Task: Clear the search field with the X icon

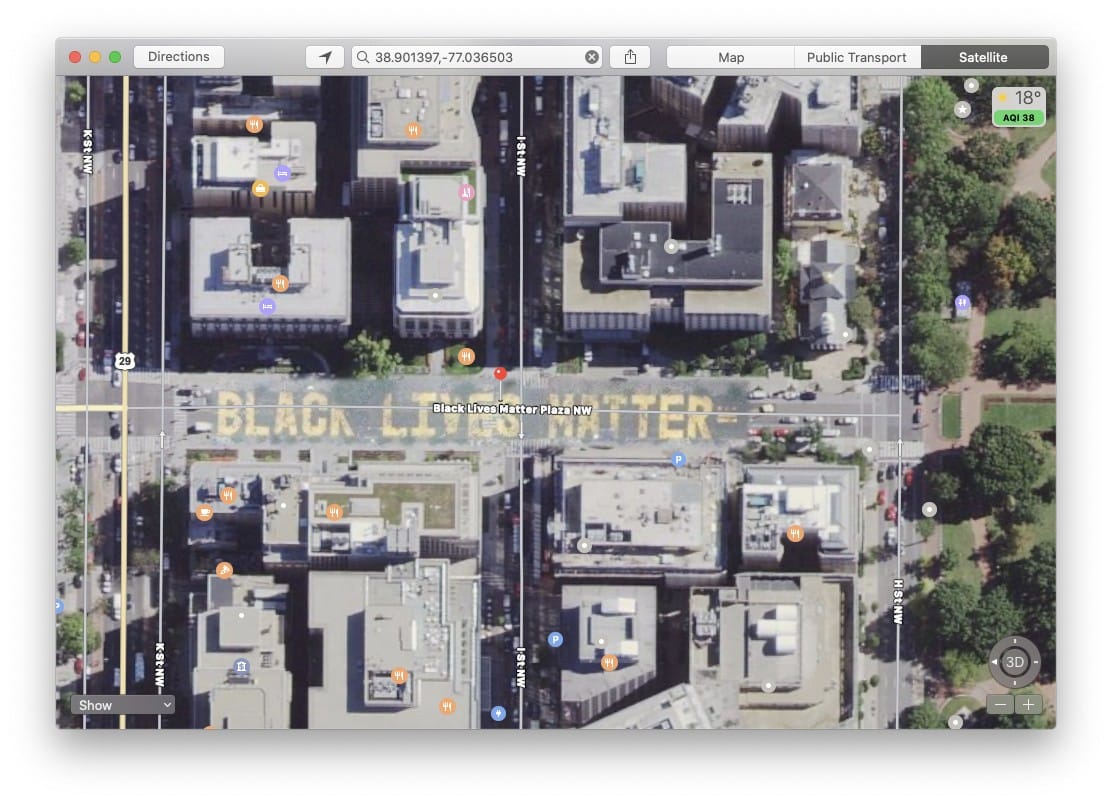Action: [x=592, y=57]
